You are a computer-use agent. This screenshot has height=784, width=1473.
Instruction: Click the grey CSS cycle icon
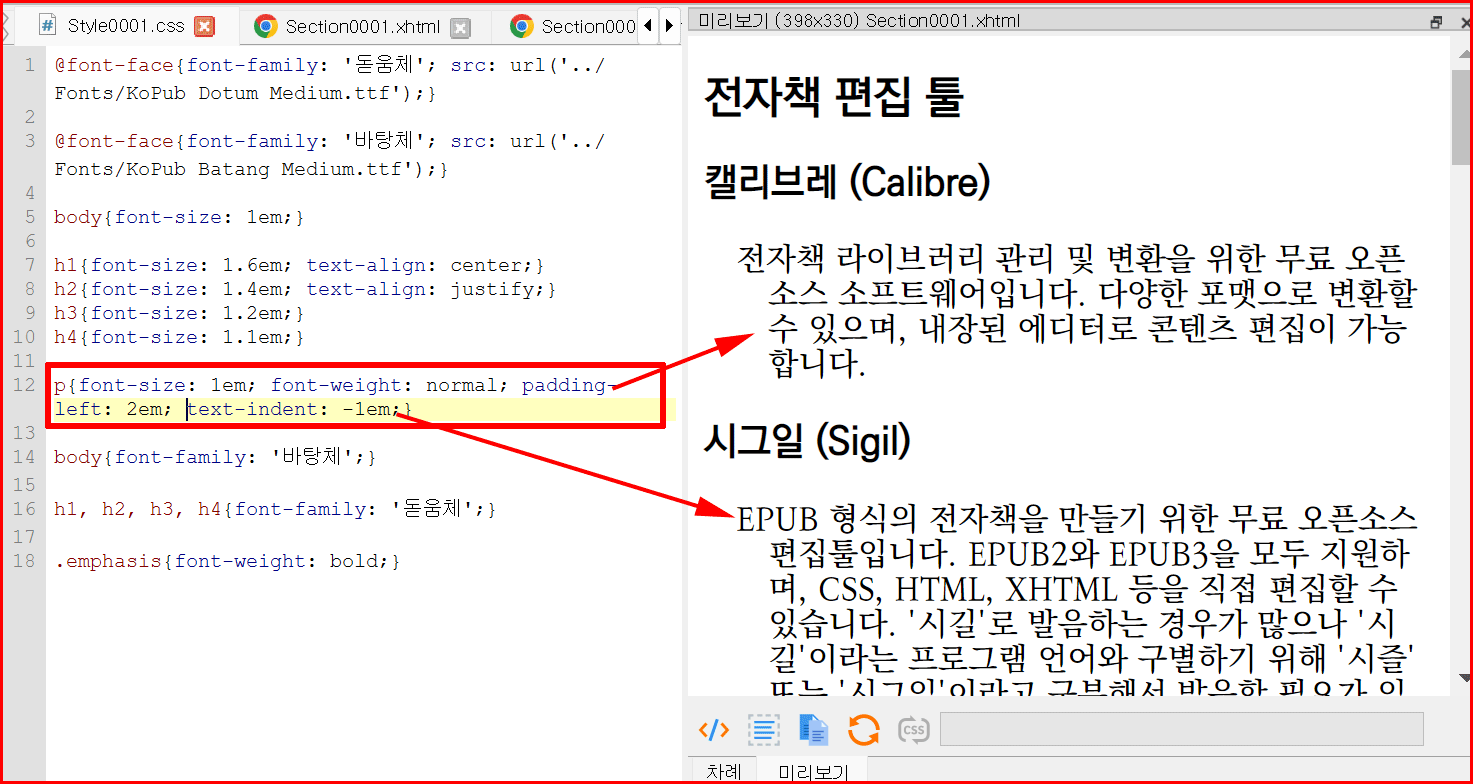[913, 730]
